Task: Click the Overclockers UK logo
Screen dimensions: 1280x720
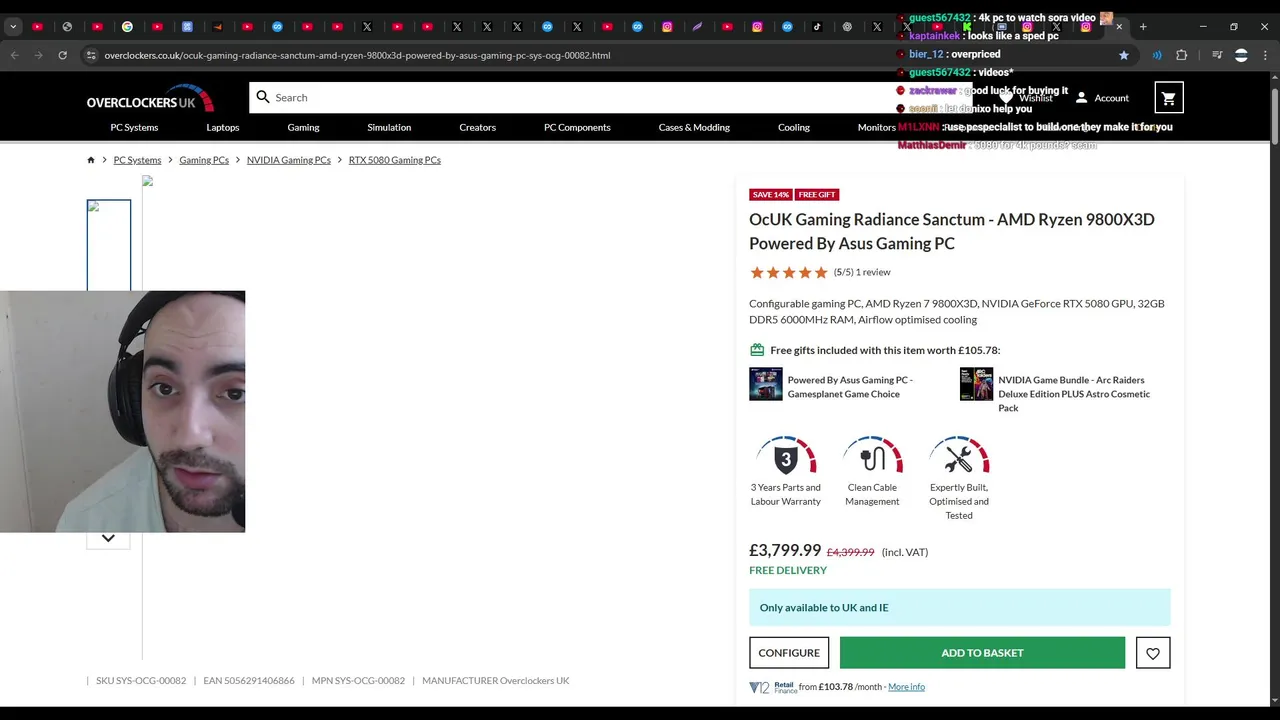Action: pyautogui.click(x=150, y=99)
